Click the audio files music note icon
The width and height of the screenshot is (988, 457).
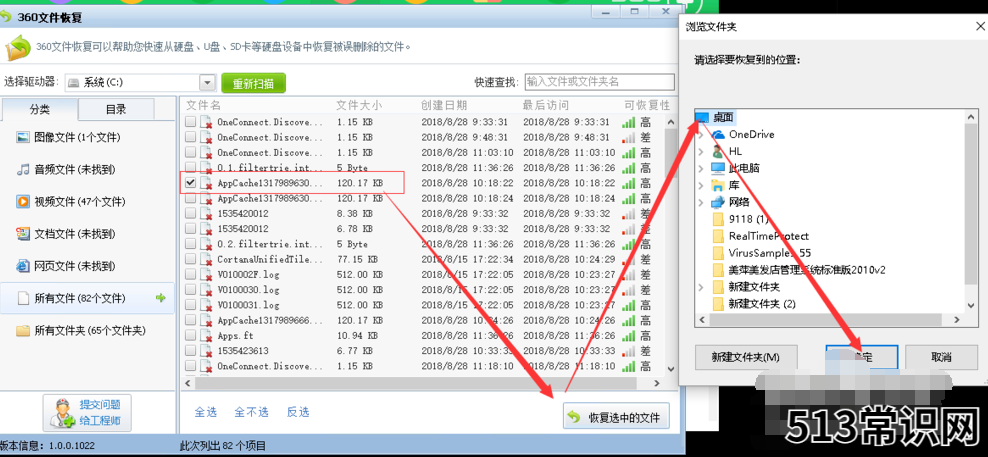(23, 170)
